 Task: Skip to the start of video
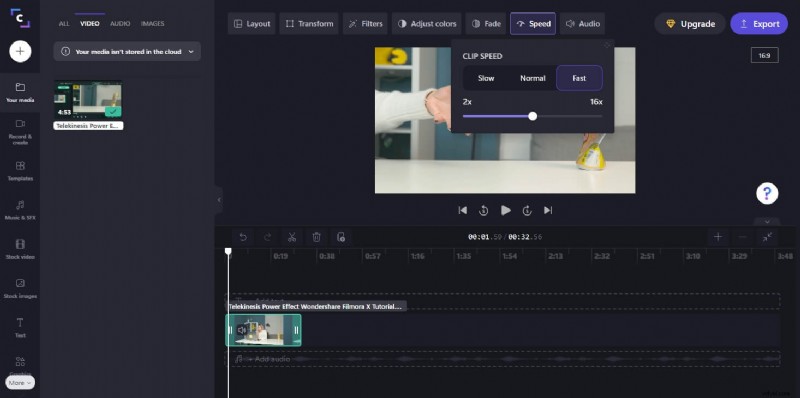coord(463,210)
